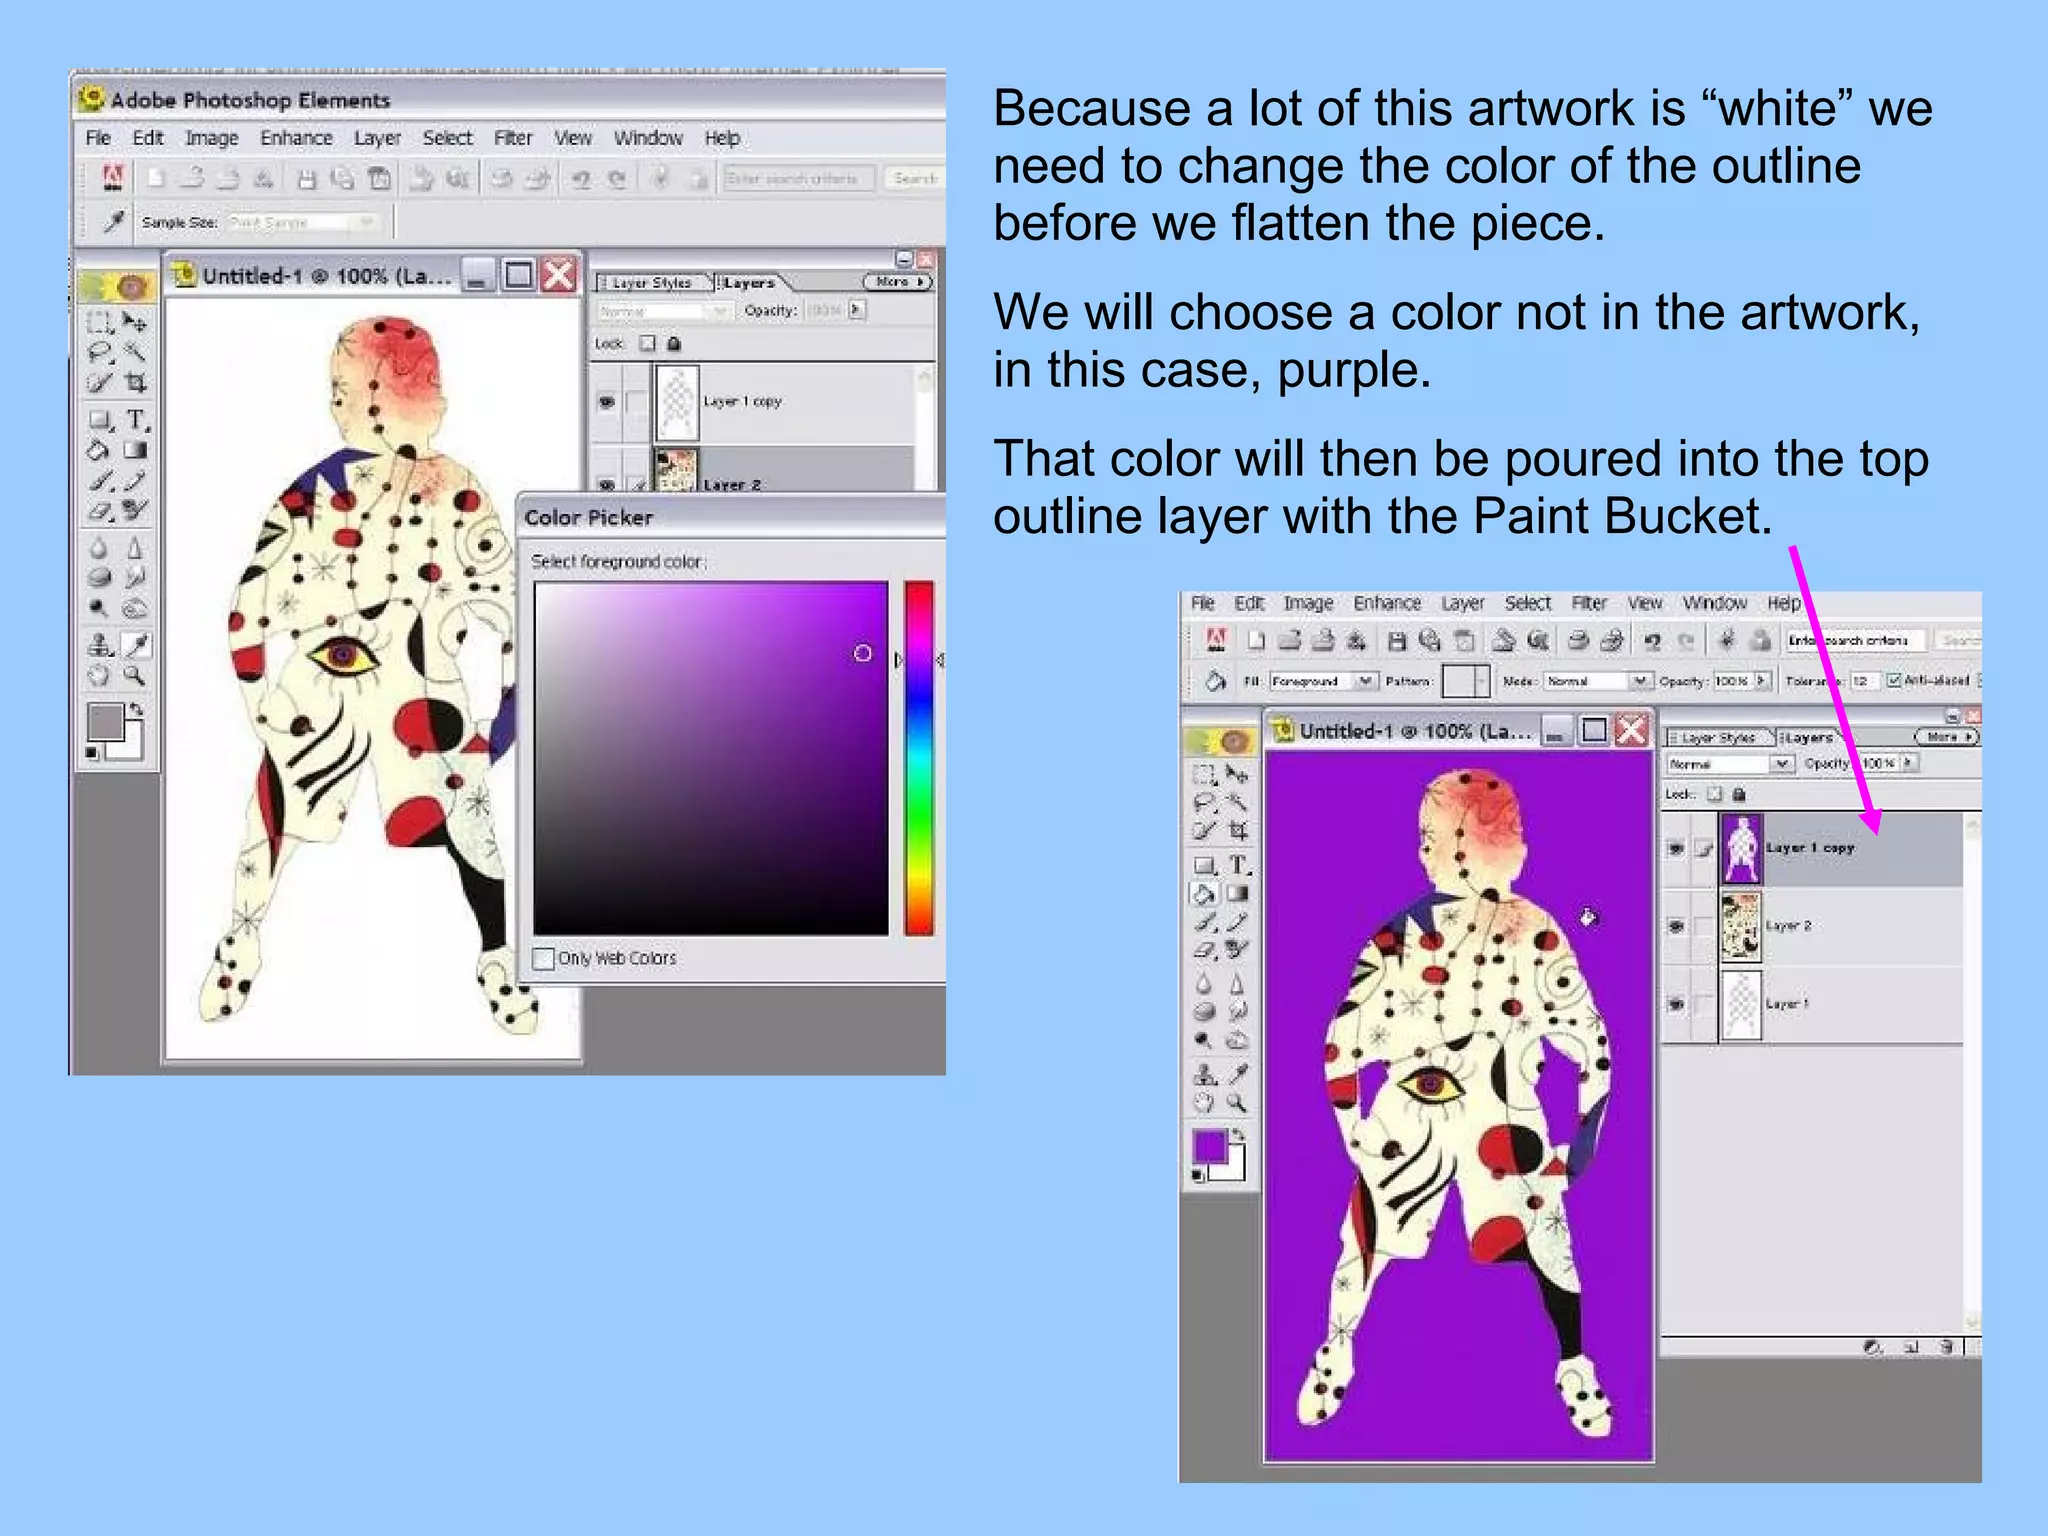Open the Layer menu in Color Picker screenshot
Image resolution: width=2048 pixels, height=1536 pixels.
tap(377, 138)
